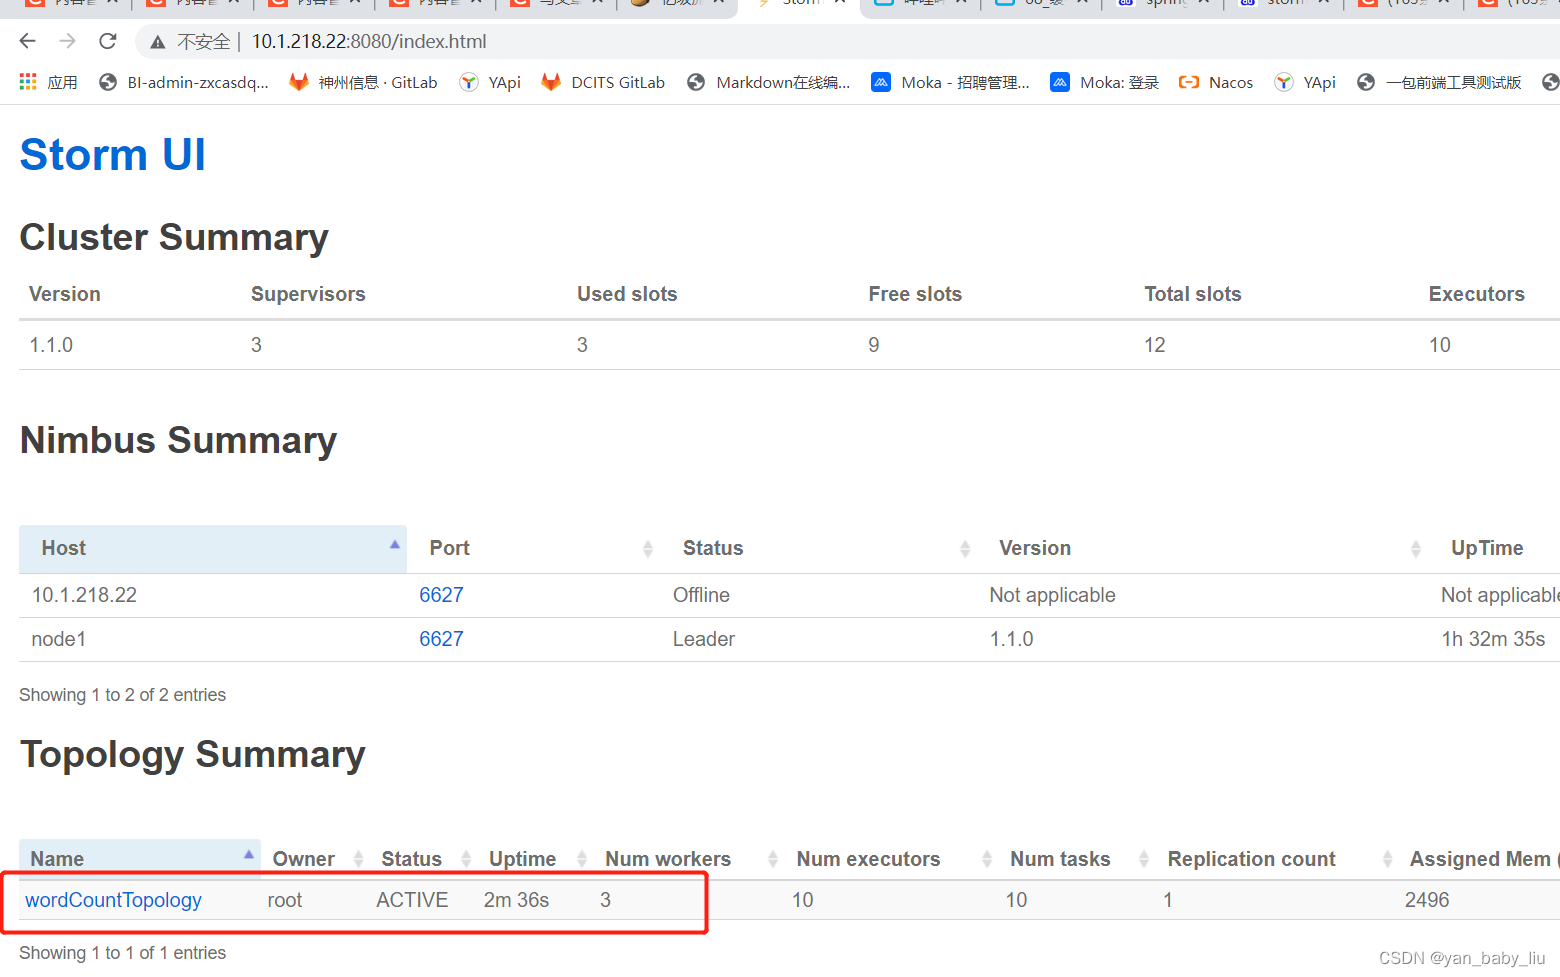Click the Topology Summary heading
This screenshot has height=977, width=1560.
point(193,755)
